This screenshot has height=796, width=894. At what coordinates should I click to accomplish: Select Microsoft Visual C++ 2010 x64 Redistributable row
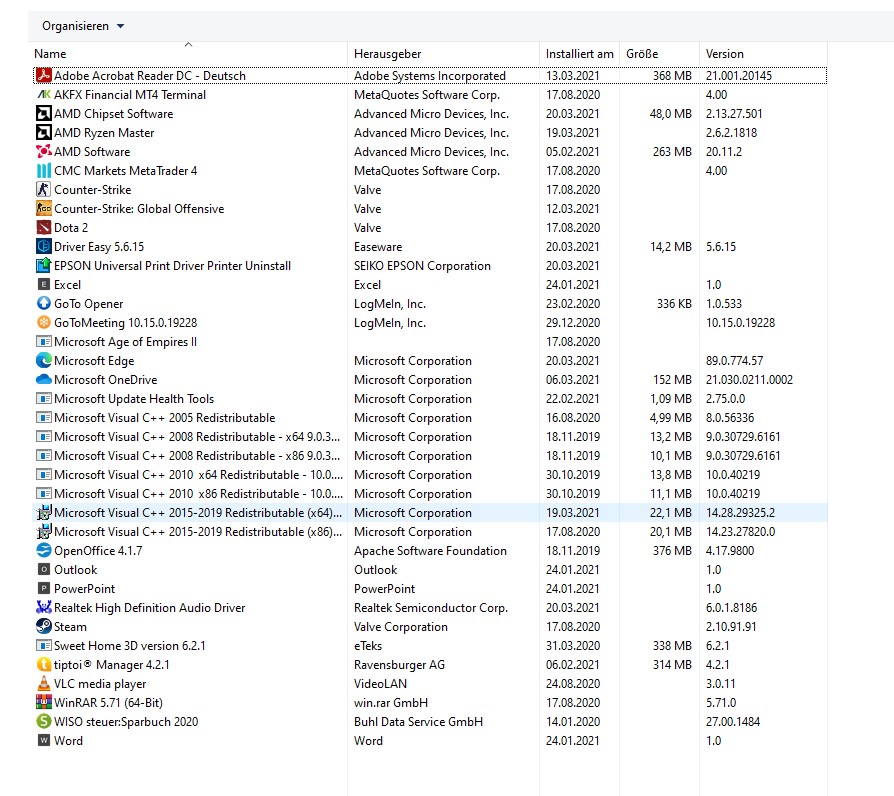pos(430,474)
